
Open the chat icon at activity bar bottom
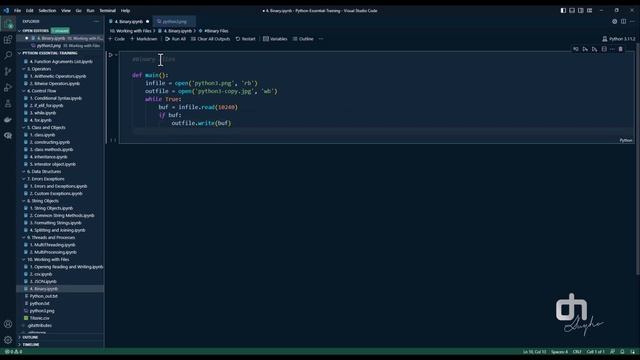pos(8,136)
